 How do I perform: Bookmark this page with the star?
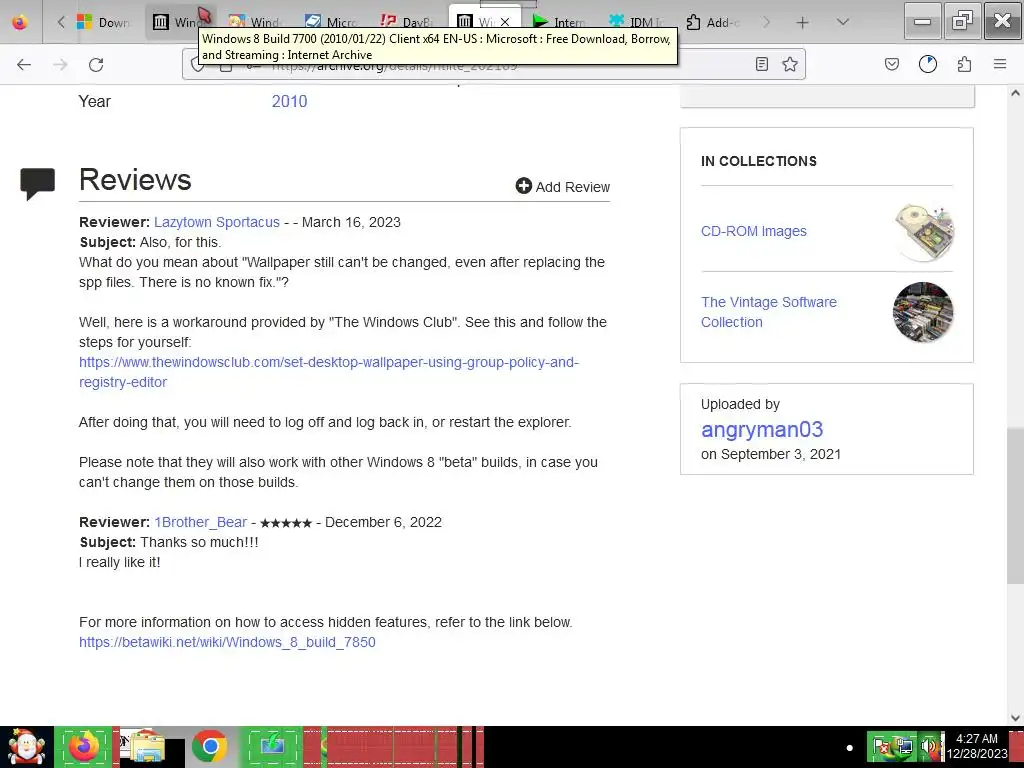[x=790, y=64]
